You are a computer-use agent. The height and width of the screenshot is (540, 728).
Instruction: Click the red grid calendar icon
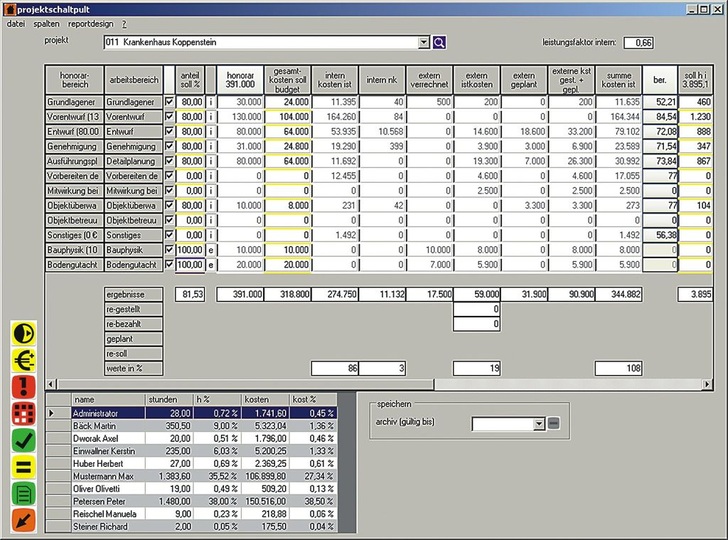(x=22, y=414)
